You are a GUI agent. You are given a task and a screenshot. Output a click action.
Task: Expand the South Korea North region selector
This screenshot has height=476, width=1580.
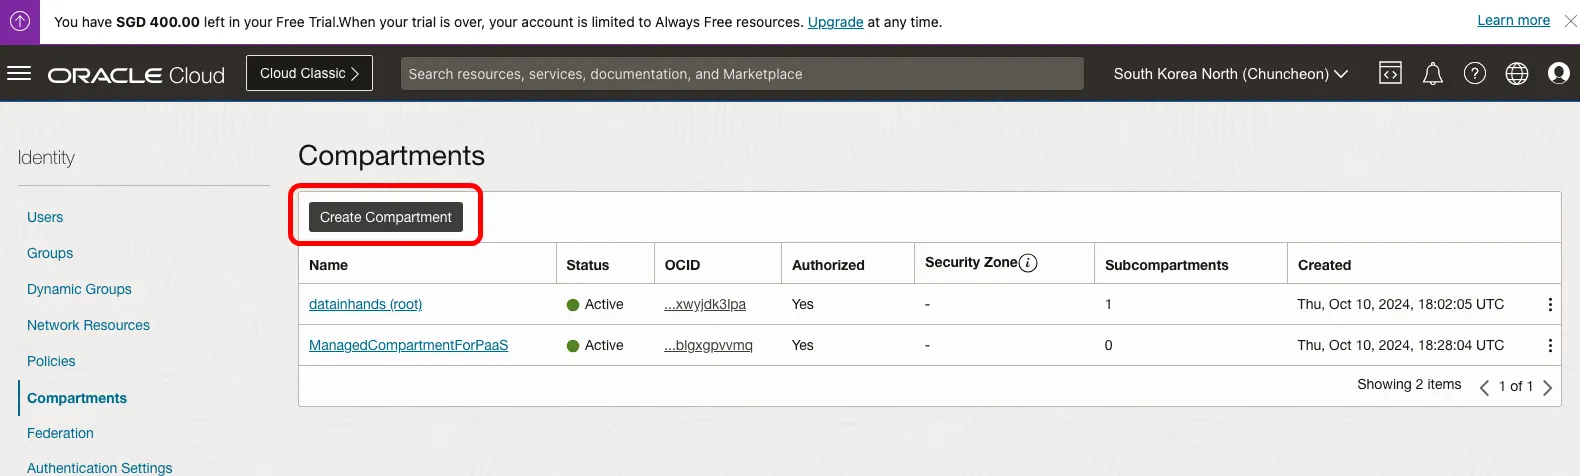tap(1231, 74)
